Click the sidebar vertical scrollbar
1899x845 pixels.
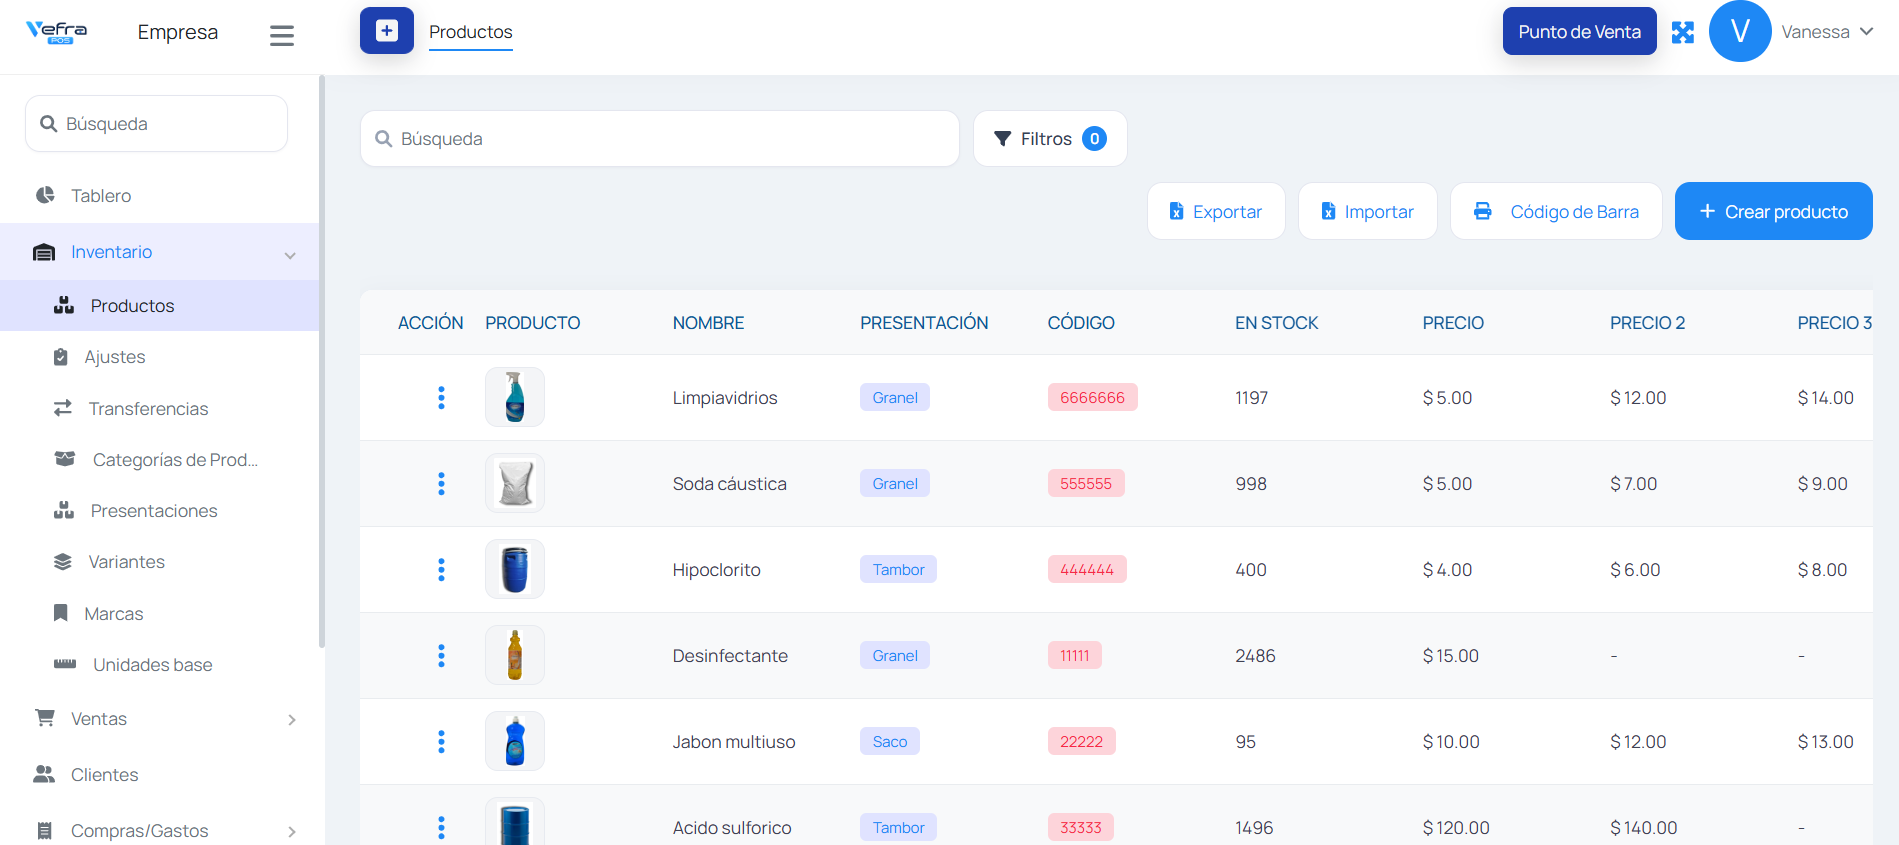[321, 362]
